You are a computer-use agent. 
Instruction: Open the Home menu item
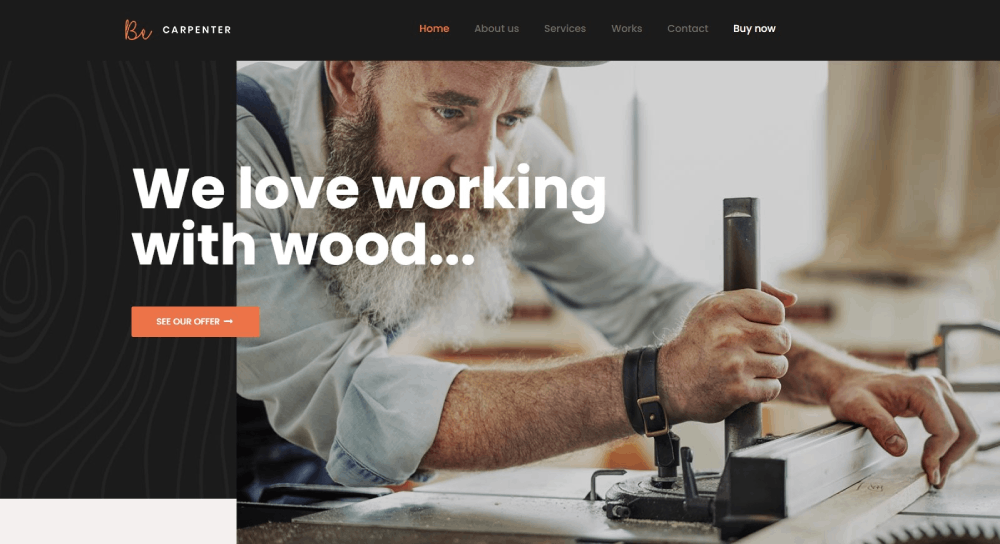click(x=434, y=29)
